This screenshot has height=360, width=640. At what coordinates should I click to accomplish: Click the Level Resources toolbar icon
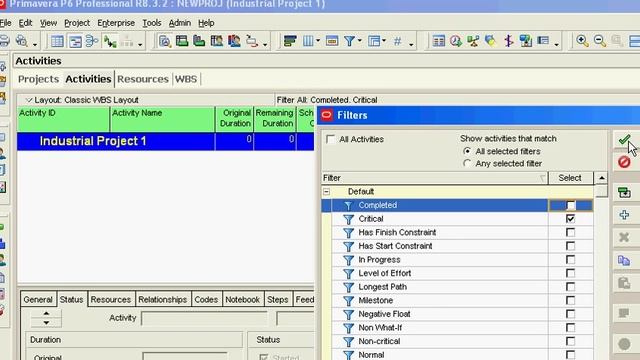pos(473,41)
